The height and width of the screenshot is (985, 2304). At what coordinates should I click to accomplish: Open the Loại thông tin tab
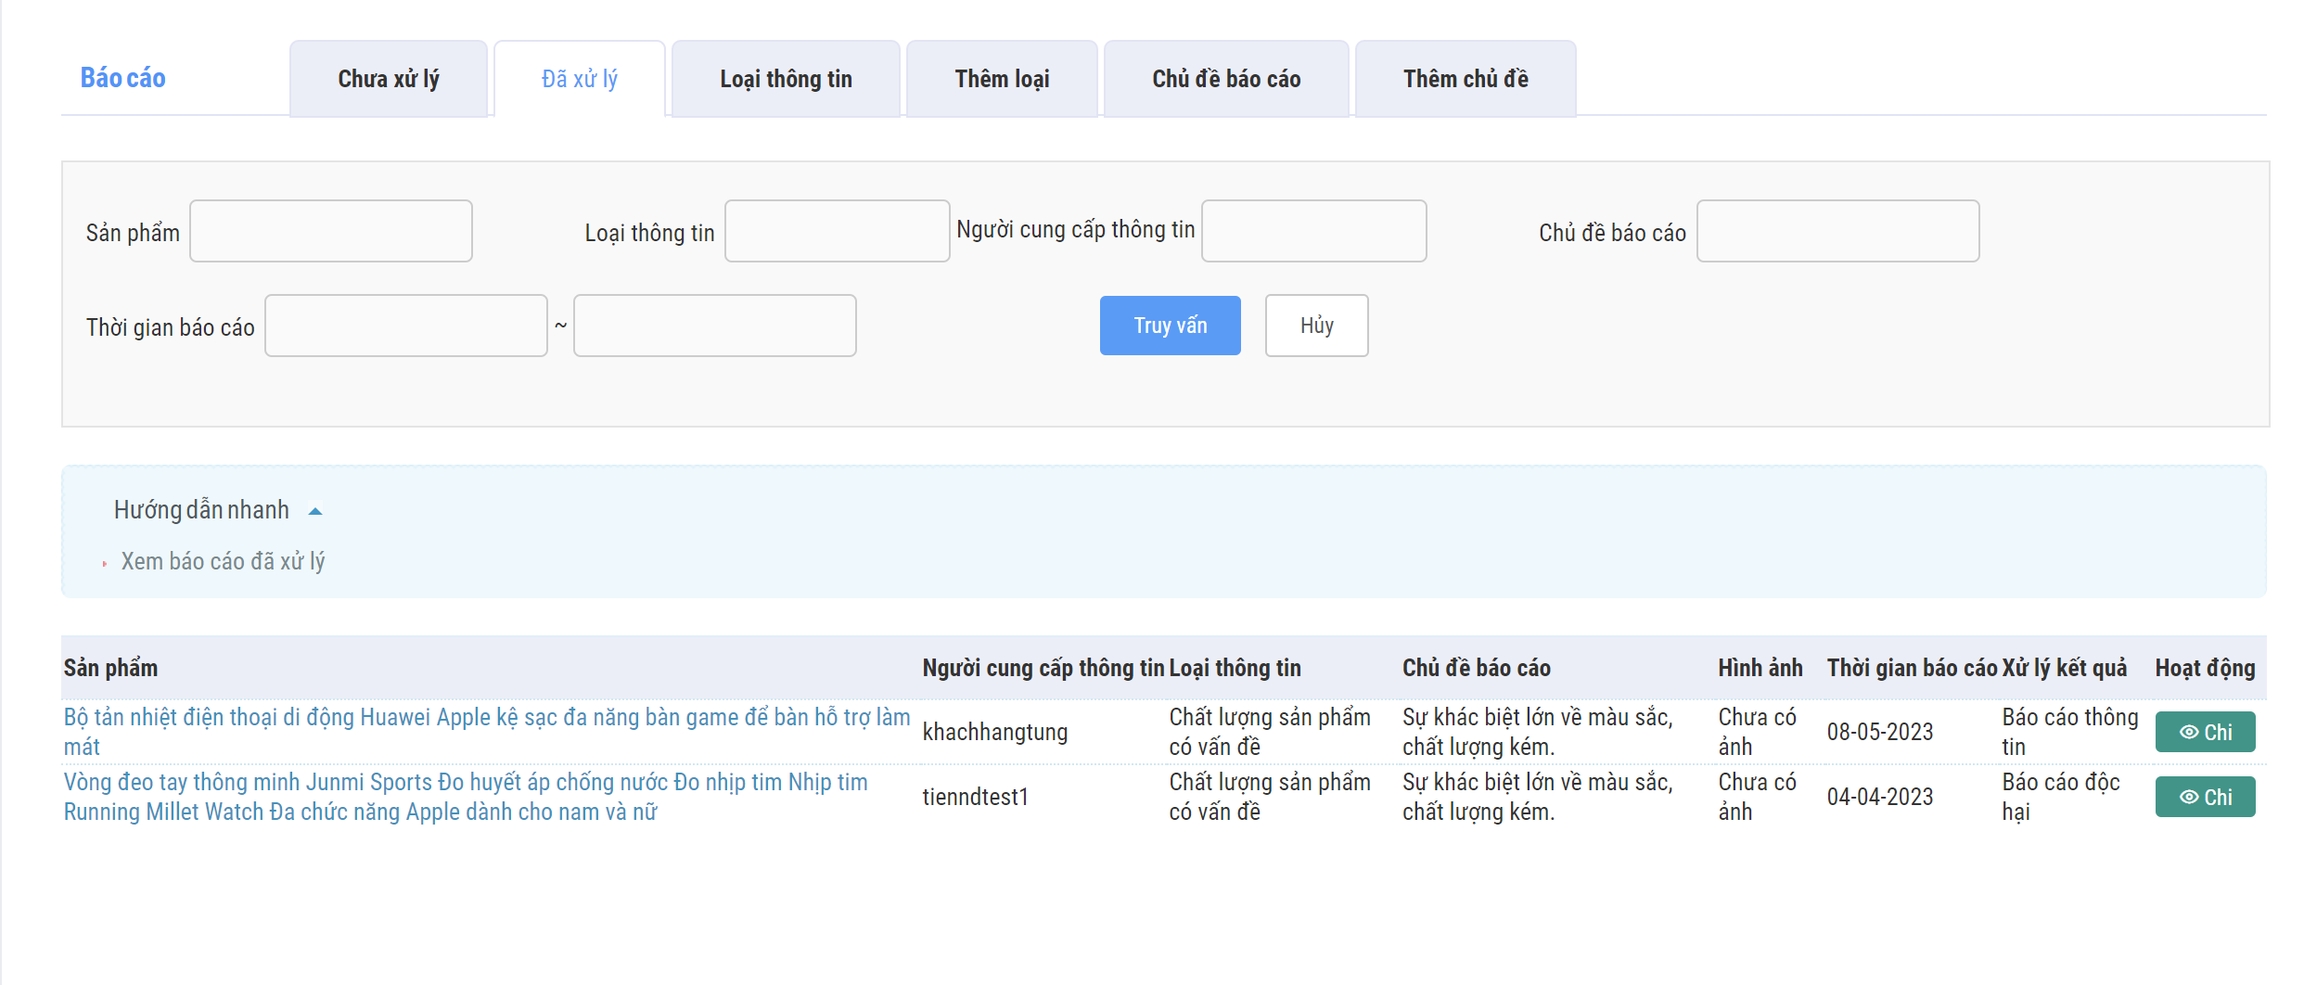pyautogui.click(x=785, y=79)
